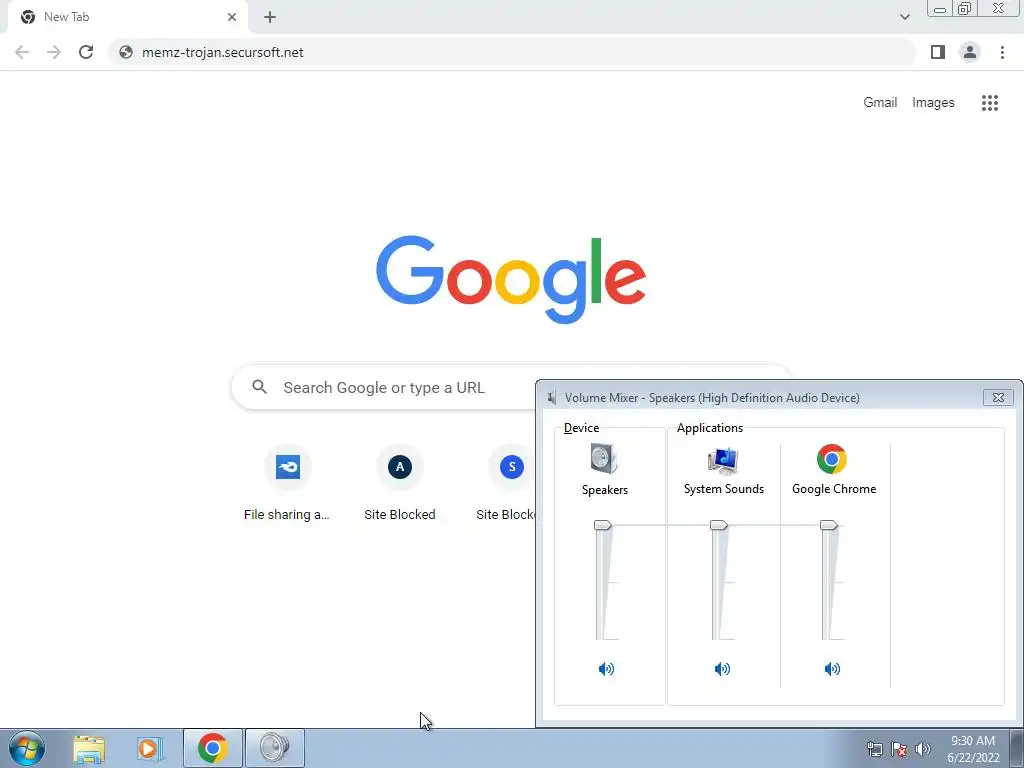Click the Volume Mixer taskbar button

pos(275,748)
